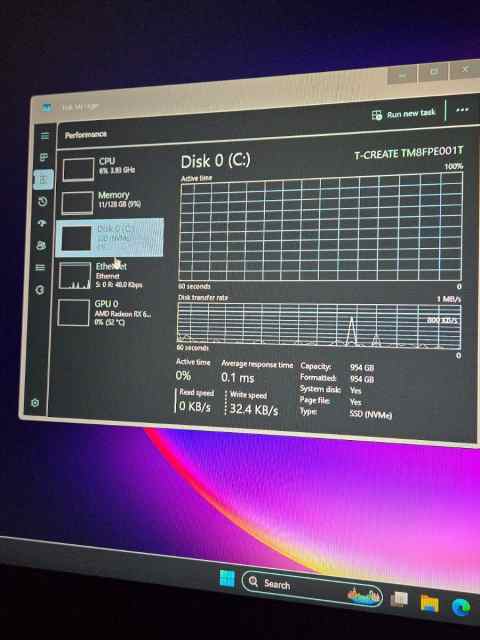Click the CPU mini graph thumbnail
Viewport: 480px width, 640px height.
point(78,169)
